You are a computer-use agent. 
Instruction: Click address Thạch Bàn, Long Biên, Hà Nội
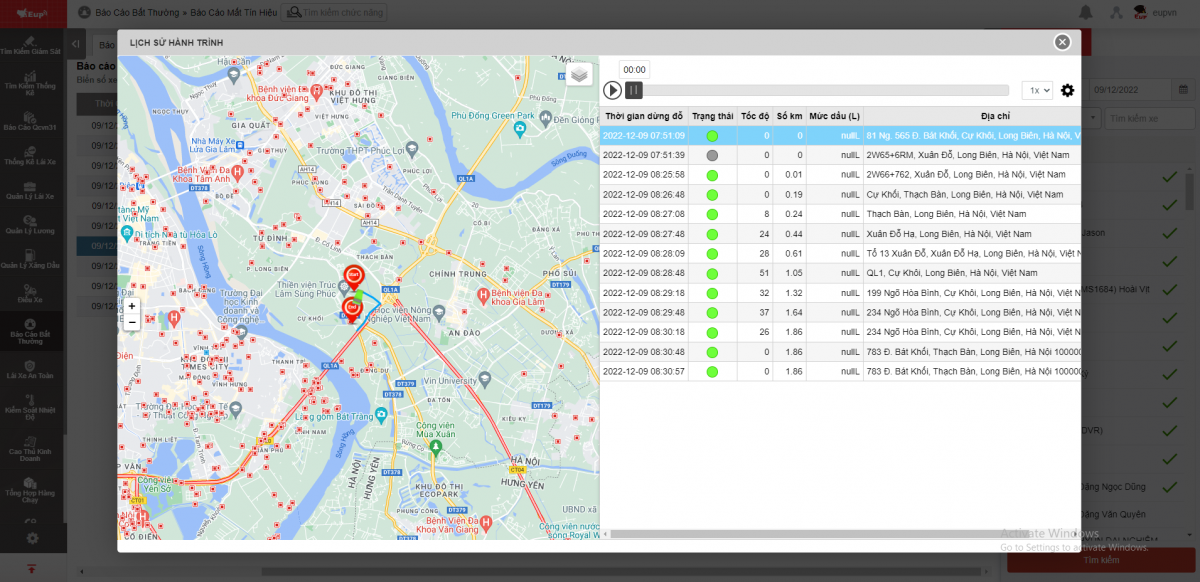pos(946,214)
